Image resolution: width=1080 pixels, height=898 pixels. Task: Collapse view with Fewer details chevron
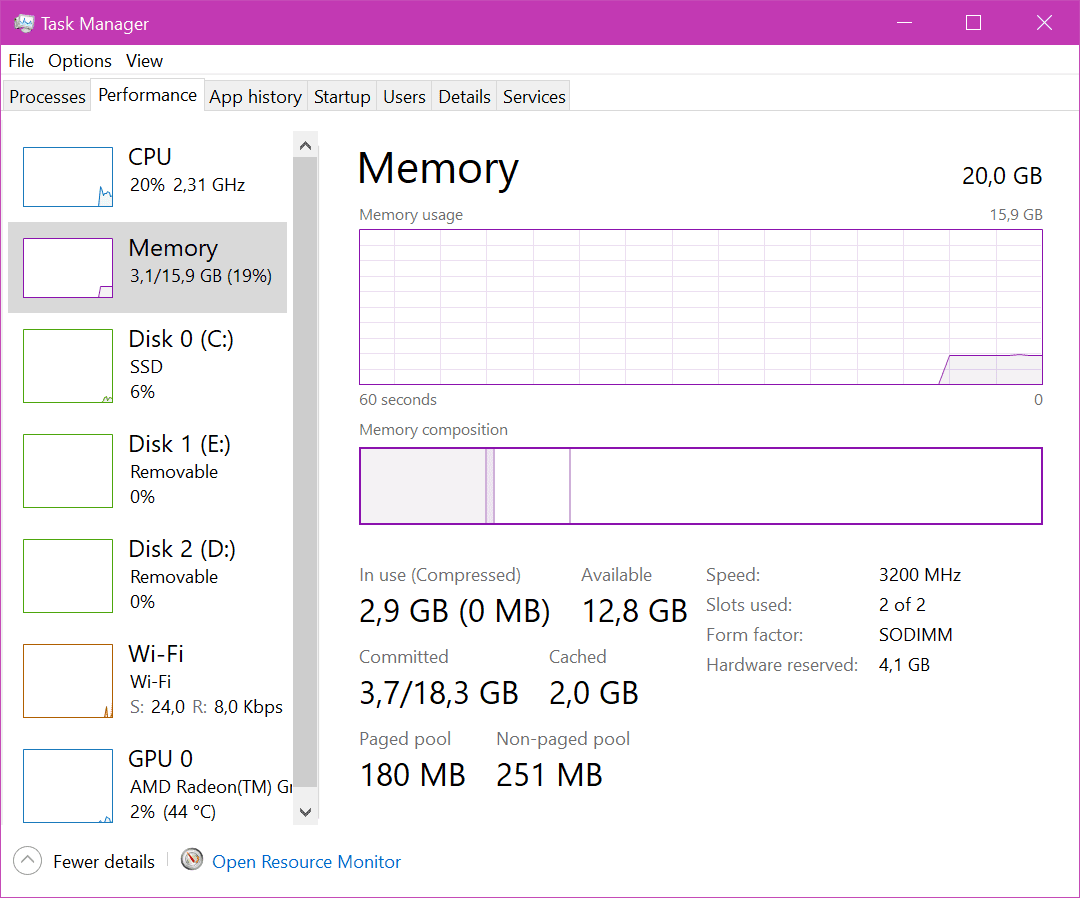click(x=28, y=861)
